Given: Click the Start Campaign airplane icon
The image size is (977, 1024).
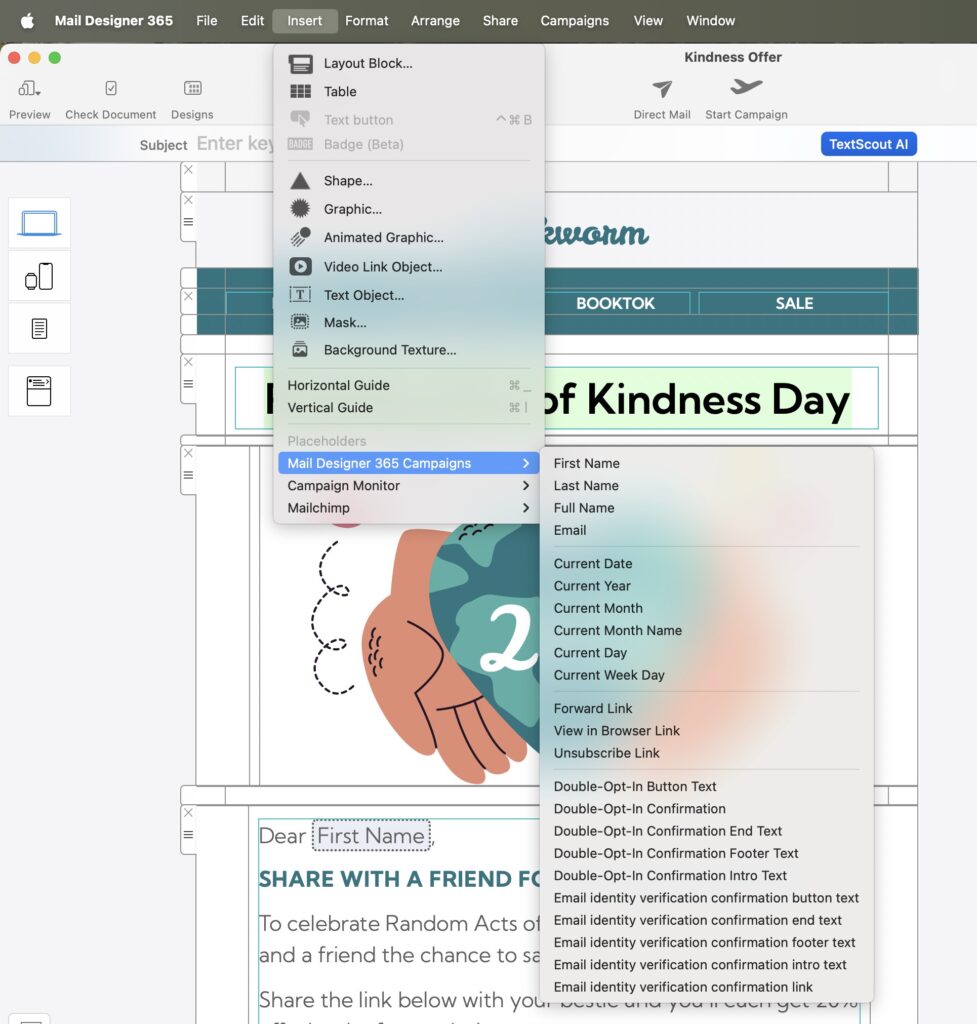Looking at the screenshot, I should click(746, 86).
